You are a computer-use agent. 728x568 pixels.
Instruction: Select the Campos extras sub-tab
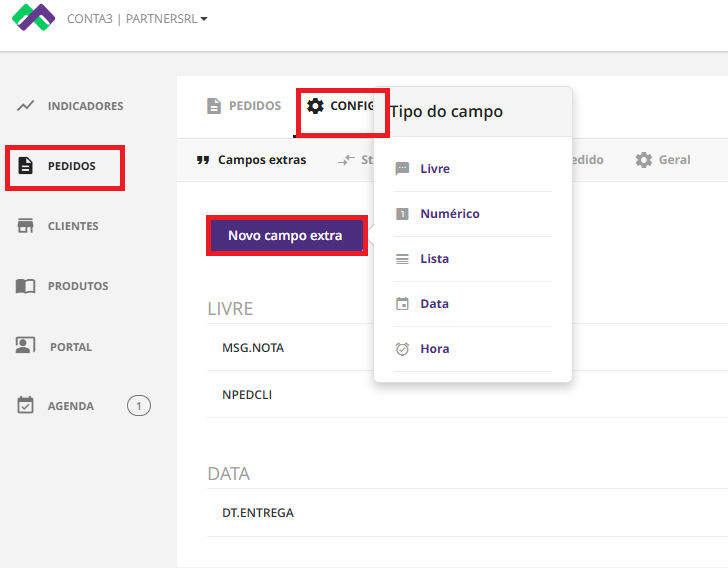coord(252,160)
